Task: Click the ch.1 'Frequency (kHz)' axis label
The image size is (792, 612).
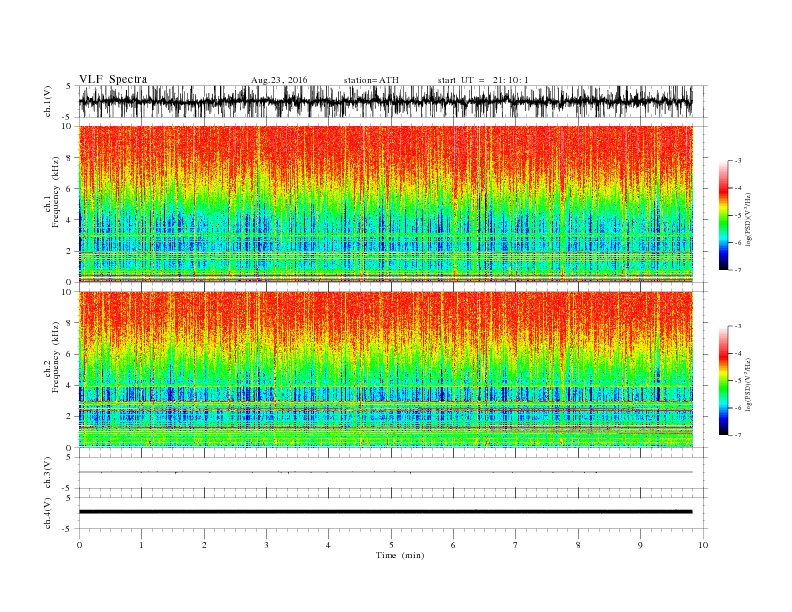Action: pyautogui.click(x=55, y=192)
